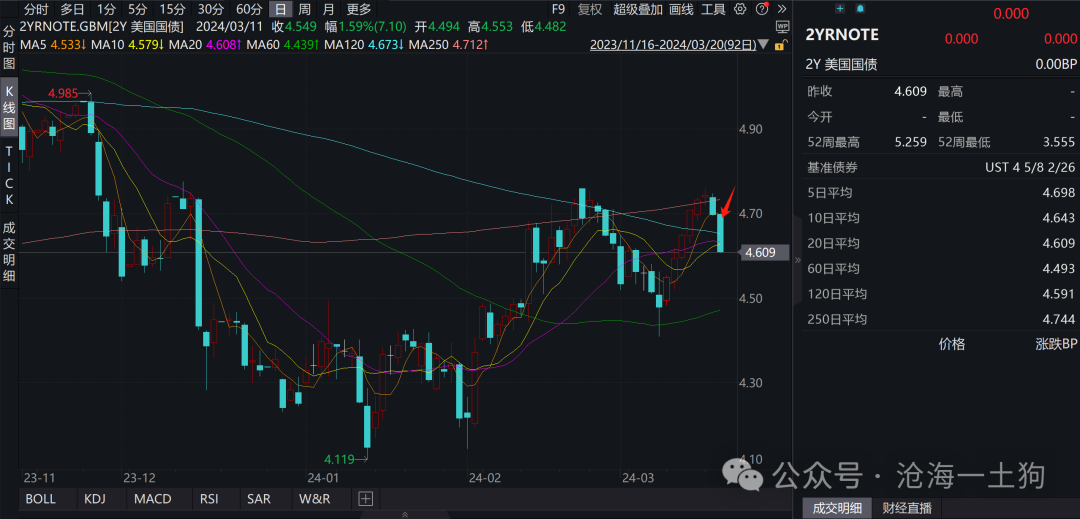Click the 价格 column header
1080x519 pixels.
coord(952,346)
